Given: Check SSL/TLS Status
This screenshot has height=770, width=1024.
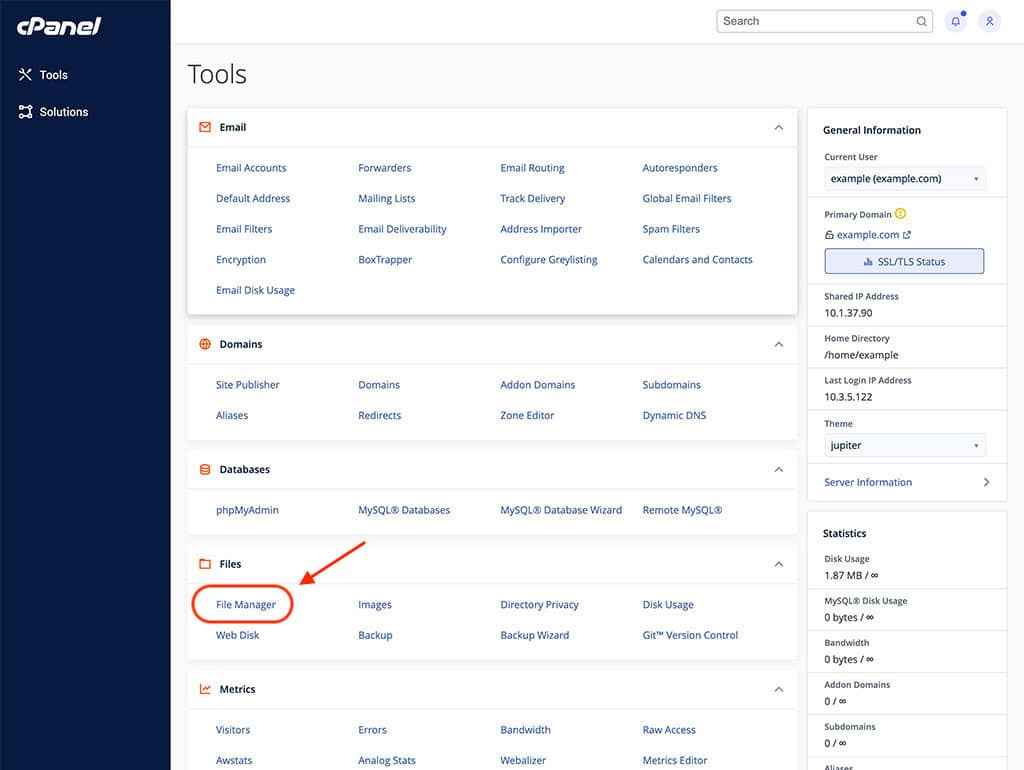Looking at the screenshot, I should click(904, 261).
